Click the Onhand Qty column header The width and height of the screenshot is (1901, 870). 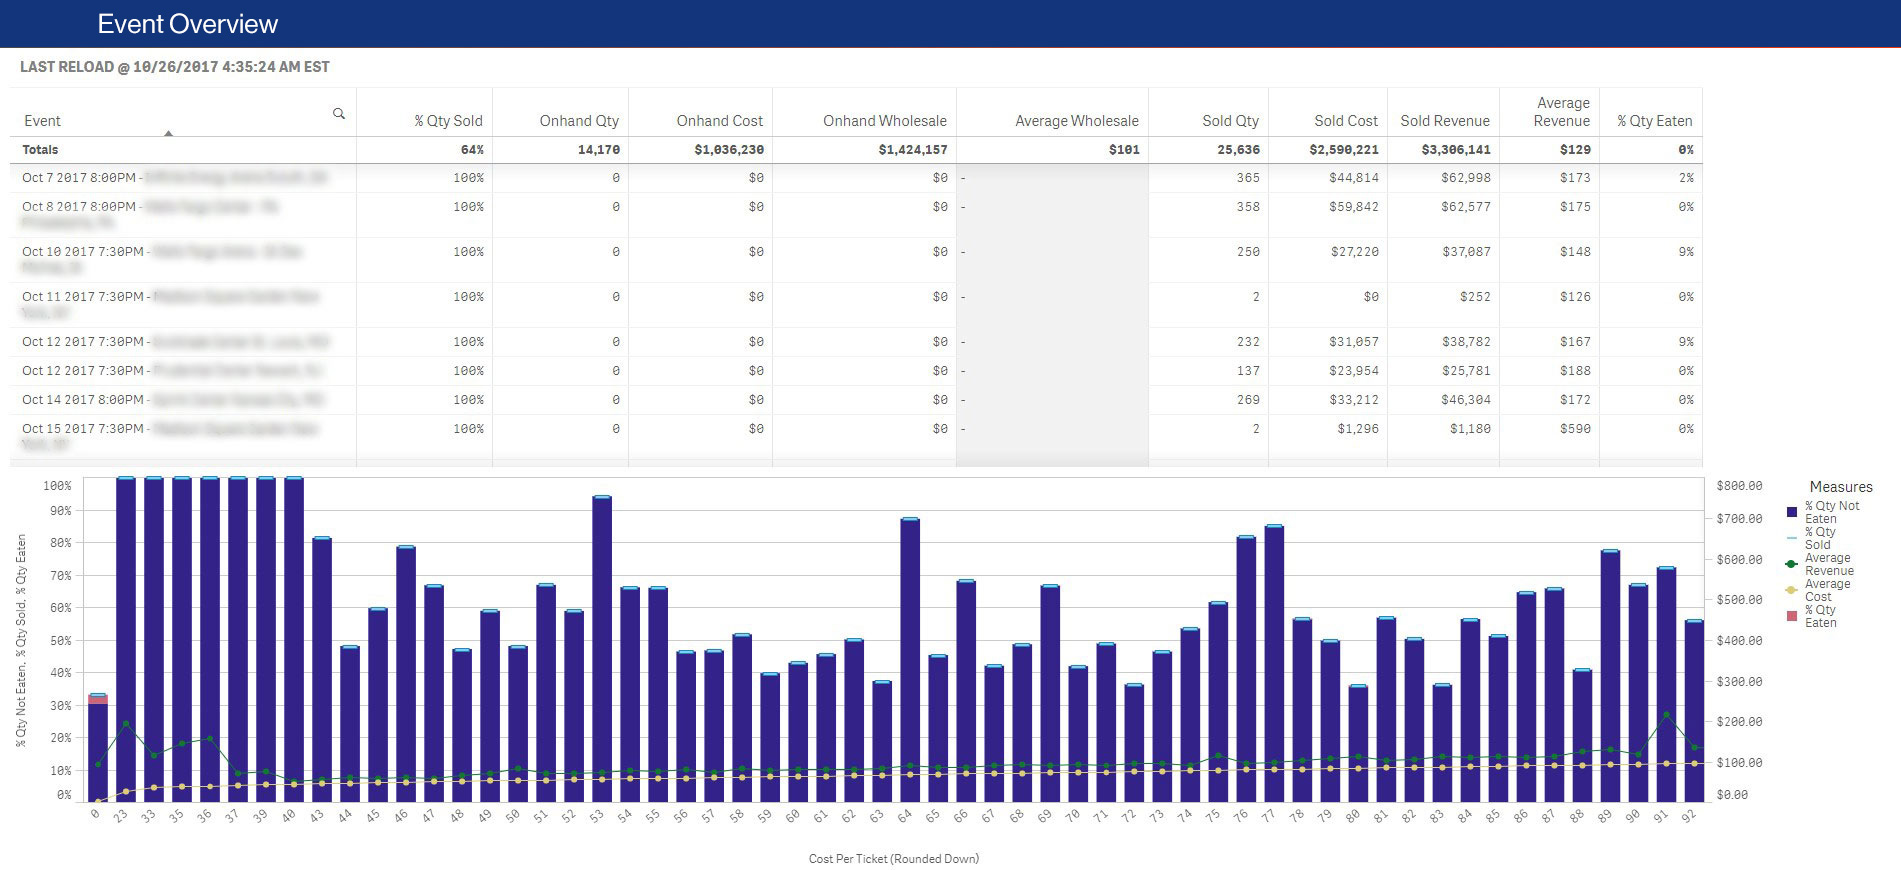[x=578, y=121]
